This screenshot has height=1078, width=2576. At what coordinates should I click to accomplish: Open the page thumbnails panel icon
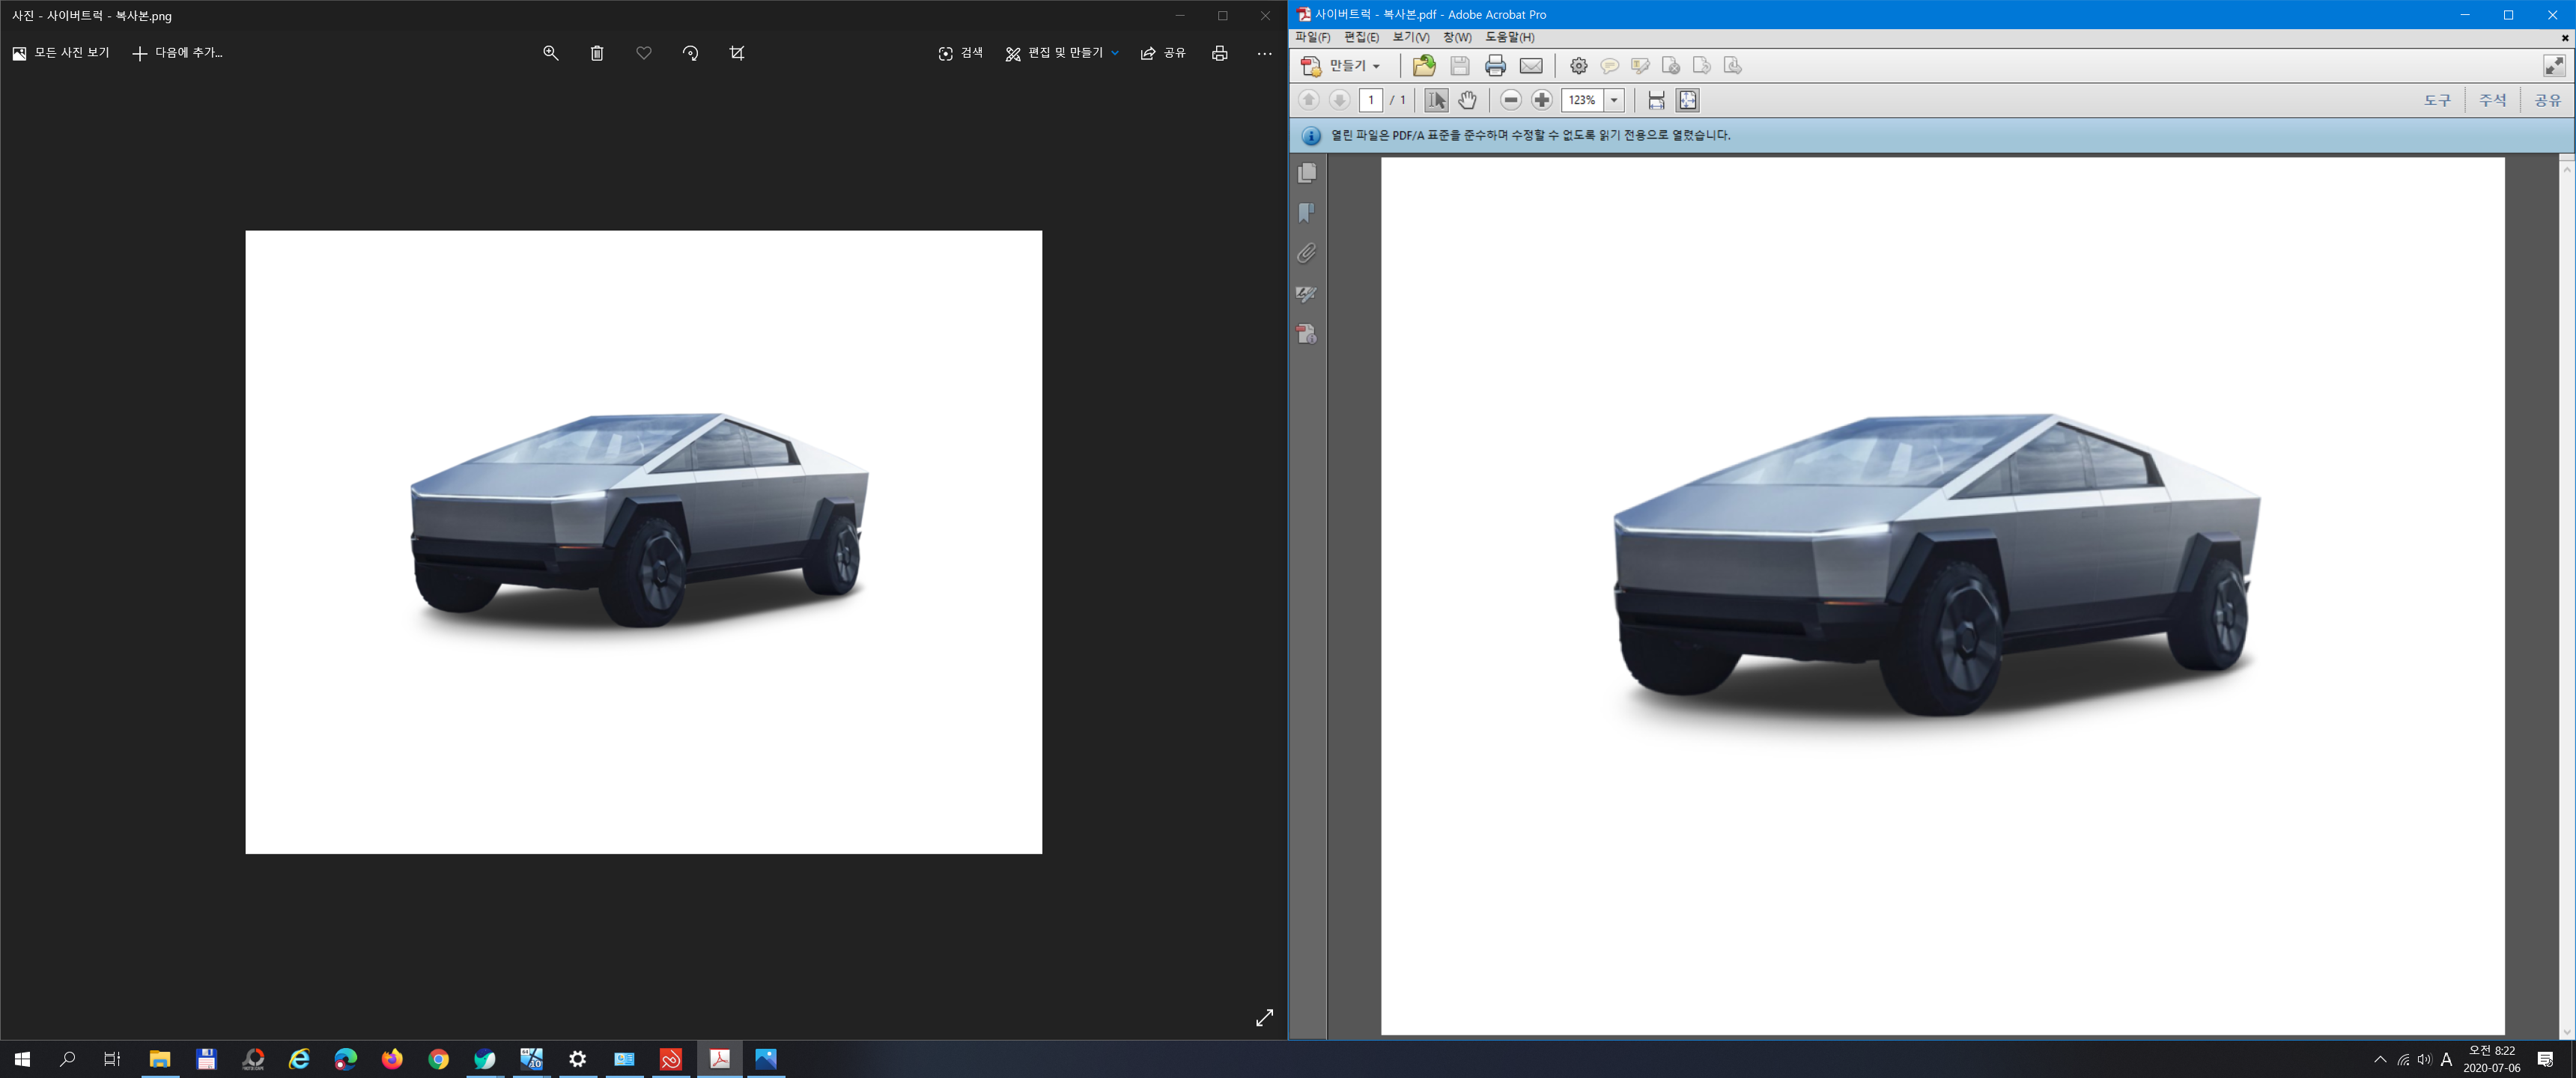click(x=1307, y=173)
